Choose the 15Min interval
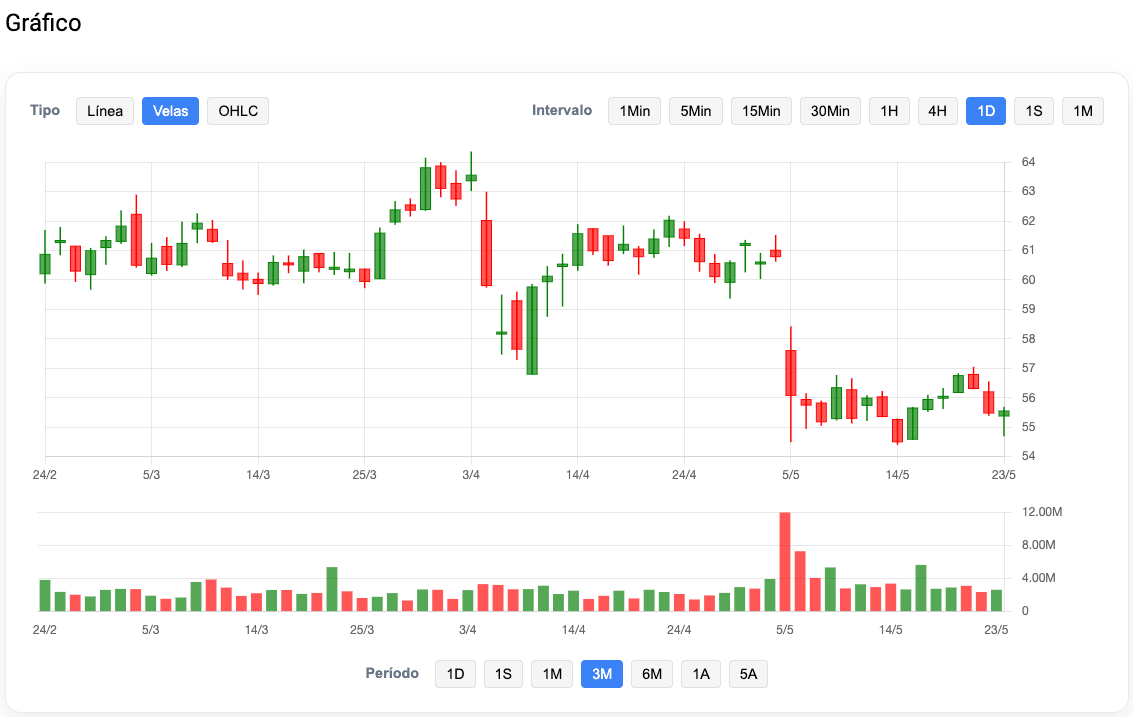Screen dimensions: 1133x717 tap(761, 110)
